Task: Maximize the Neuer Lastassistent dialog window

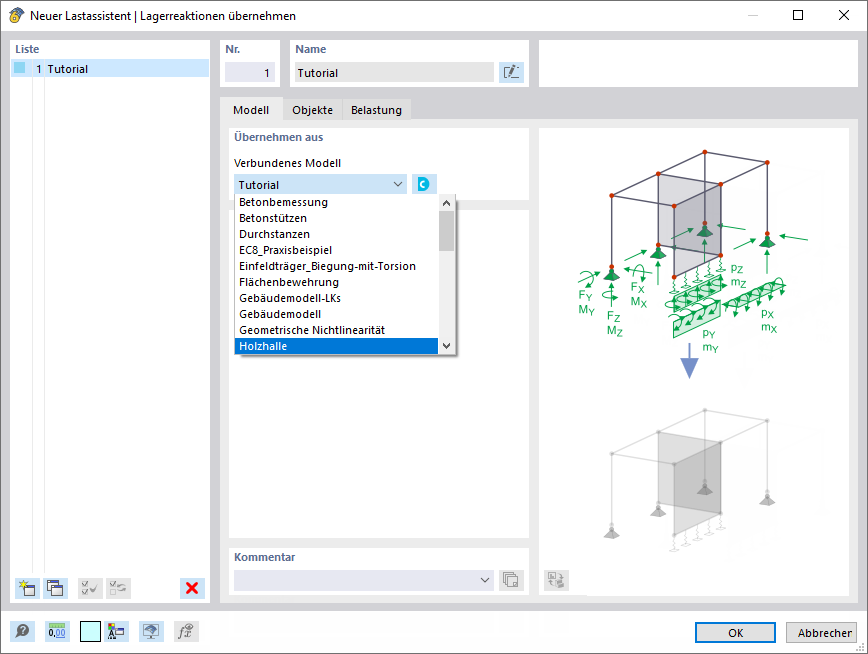Action: tap(798, 16)
